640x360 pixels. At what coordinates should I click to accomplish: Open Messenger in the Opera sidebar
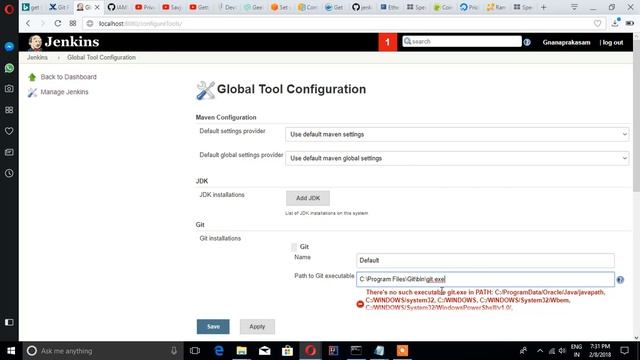(x=9, y=47)
